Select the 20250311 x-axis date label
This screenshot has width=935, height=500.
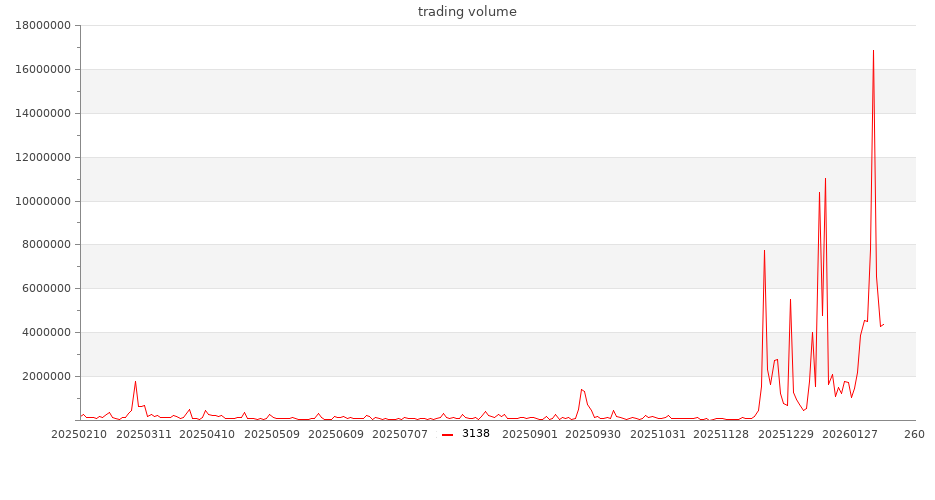coord(144,435)
